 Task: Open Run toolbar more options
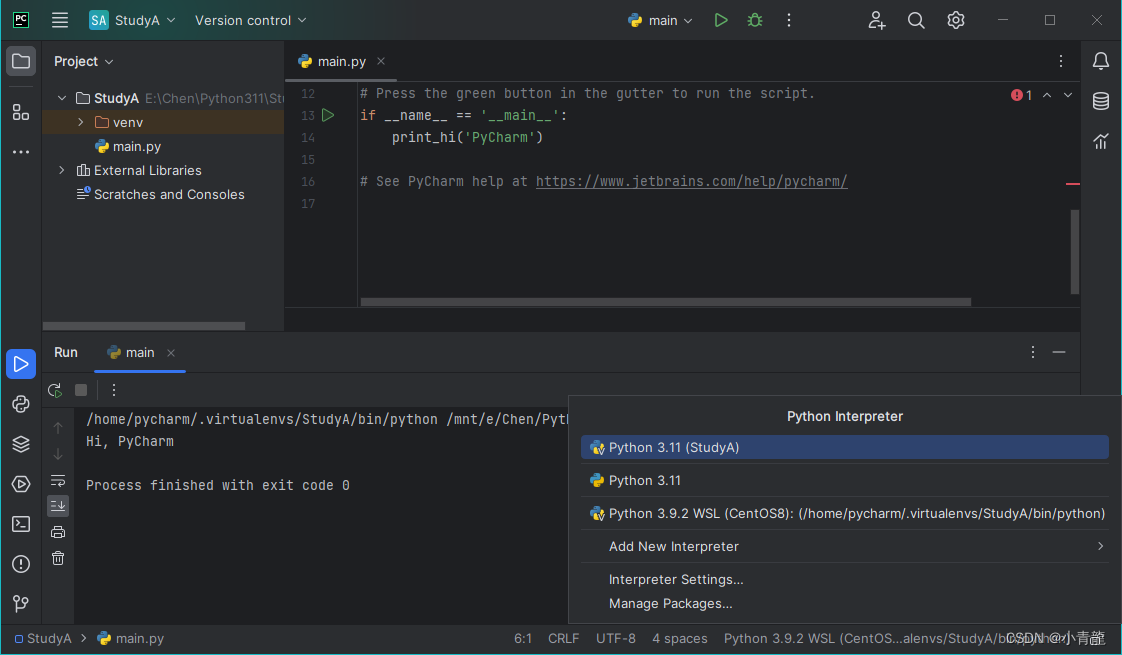point(114,390)
